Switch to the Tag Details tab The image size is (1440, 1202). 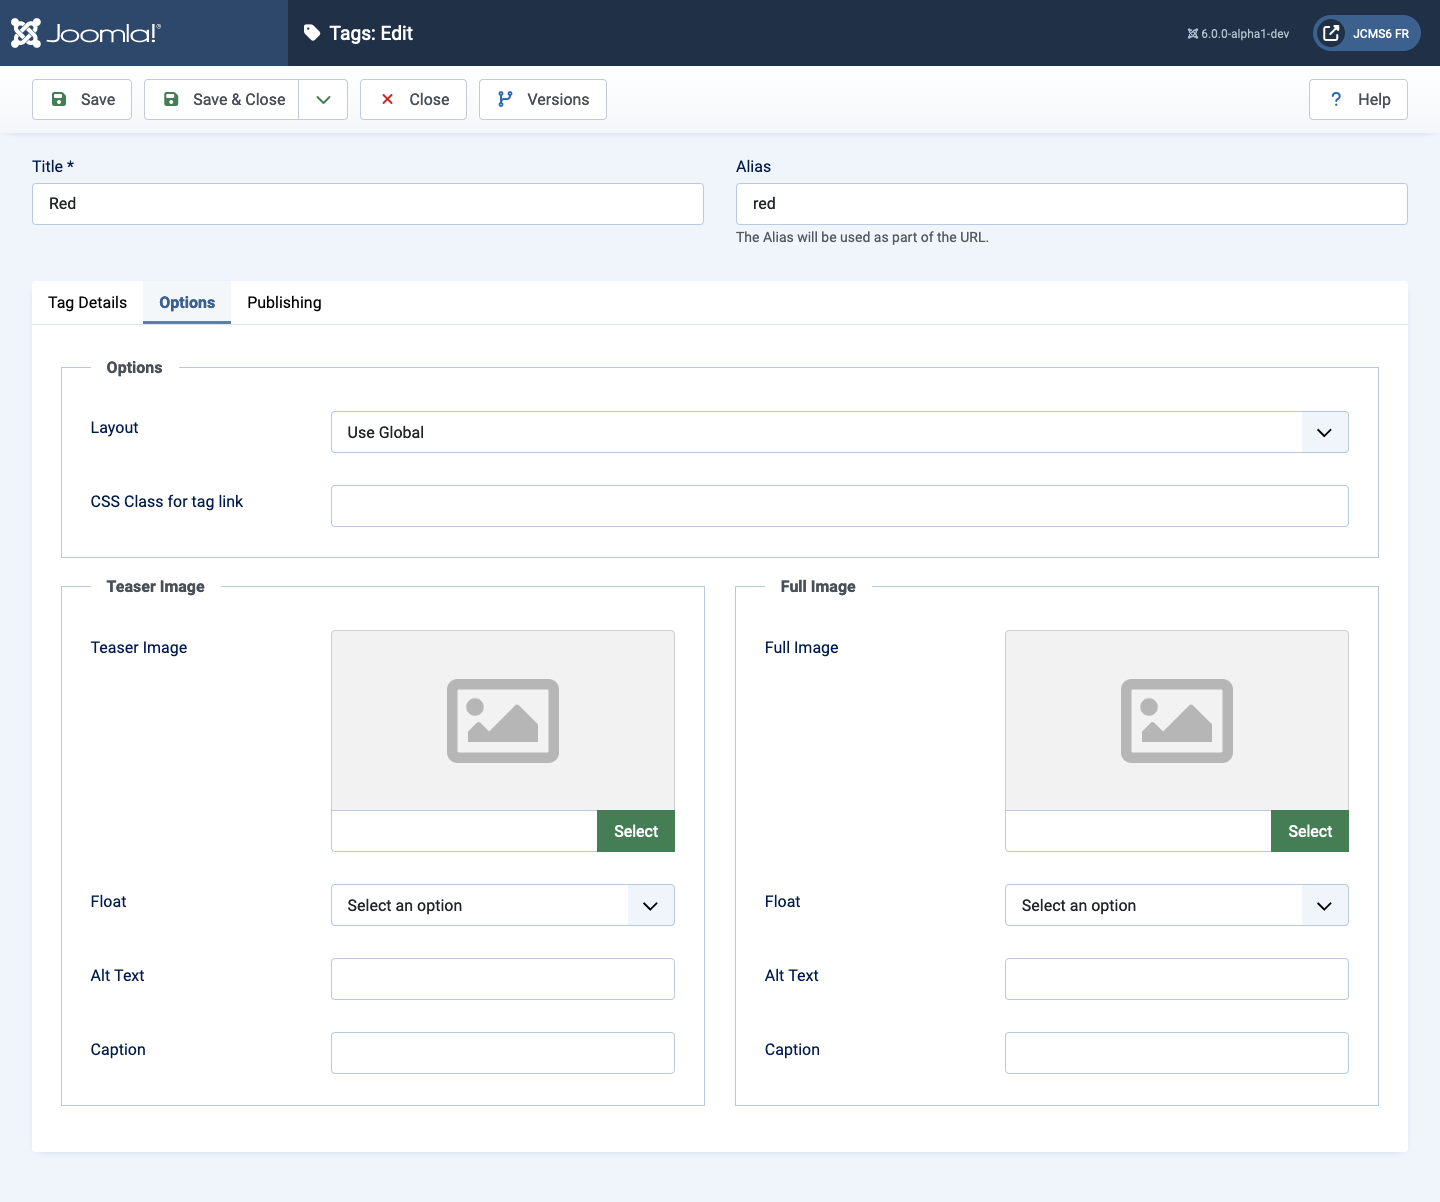[87, 302]
